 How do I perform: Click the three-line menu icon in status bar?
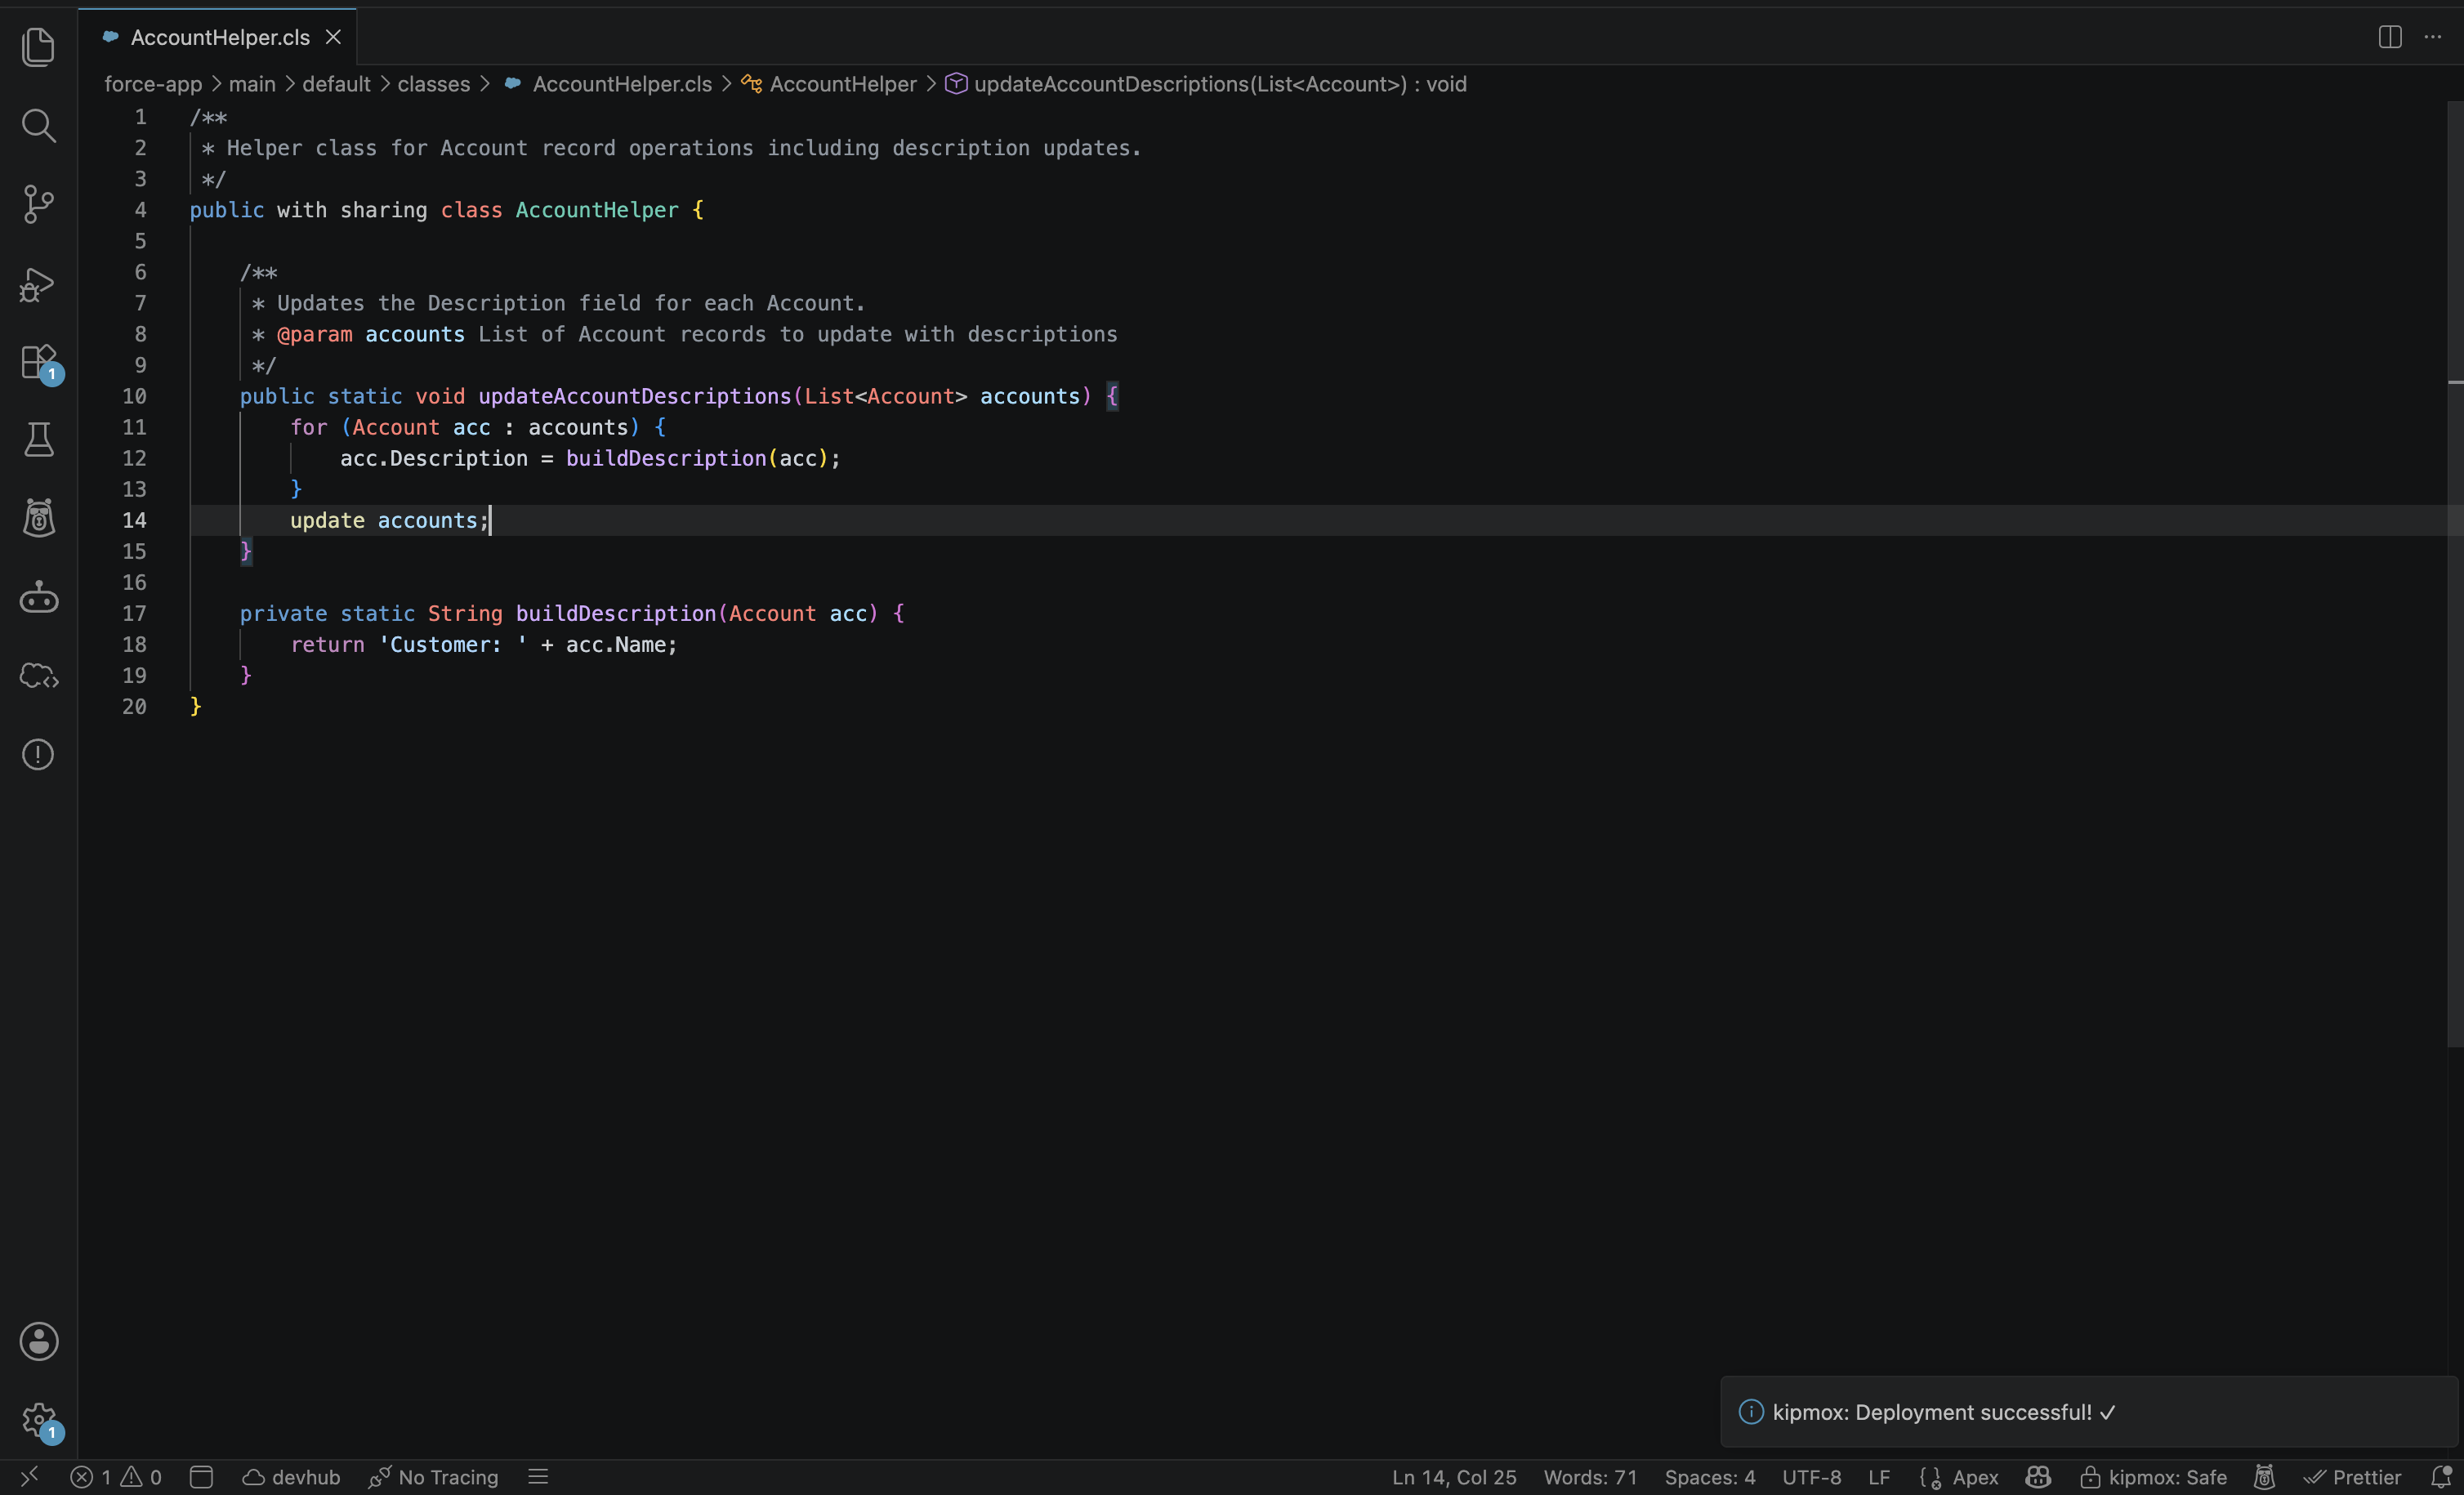coord(538,1477)
